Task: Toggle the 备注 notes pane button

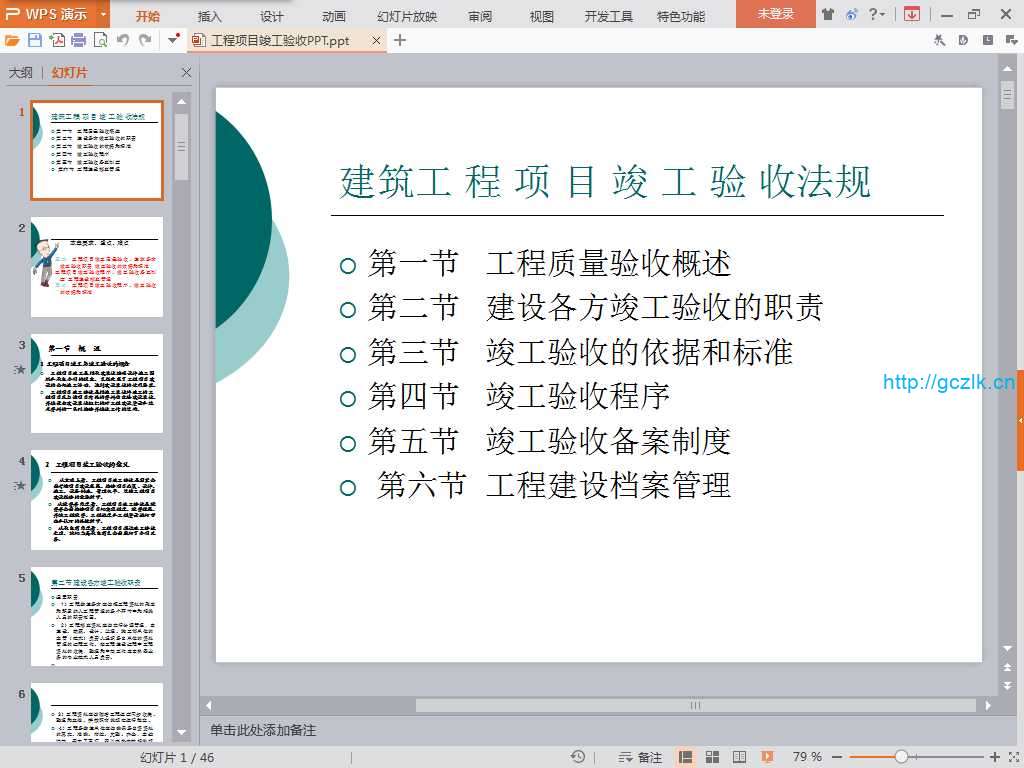Action: click(x=641, y=757)
